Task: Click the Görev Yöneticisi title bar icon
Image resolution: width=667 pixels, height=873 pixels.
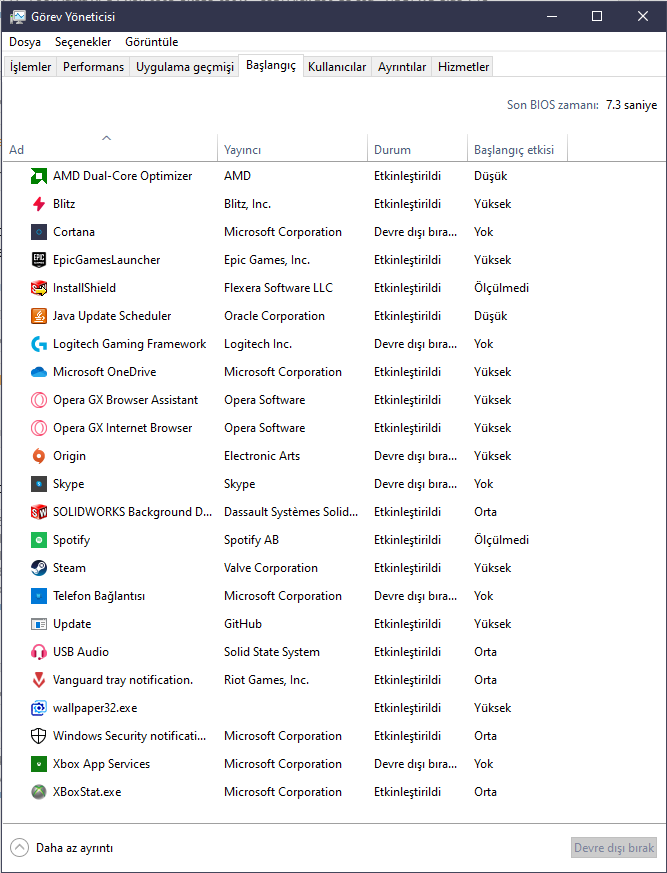Action: (17, 17)
